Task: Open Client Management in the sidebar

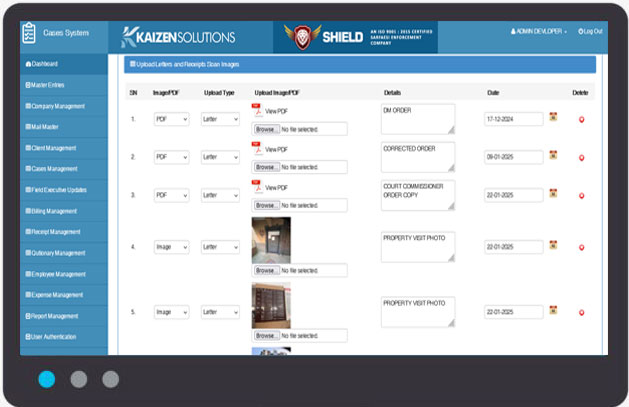Action: pyautogui.click(x=64, y=148)
